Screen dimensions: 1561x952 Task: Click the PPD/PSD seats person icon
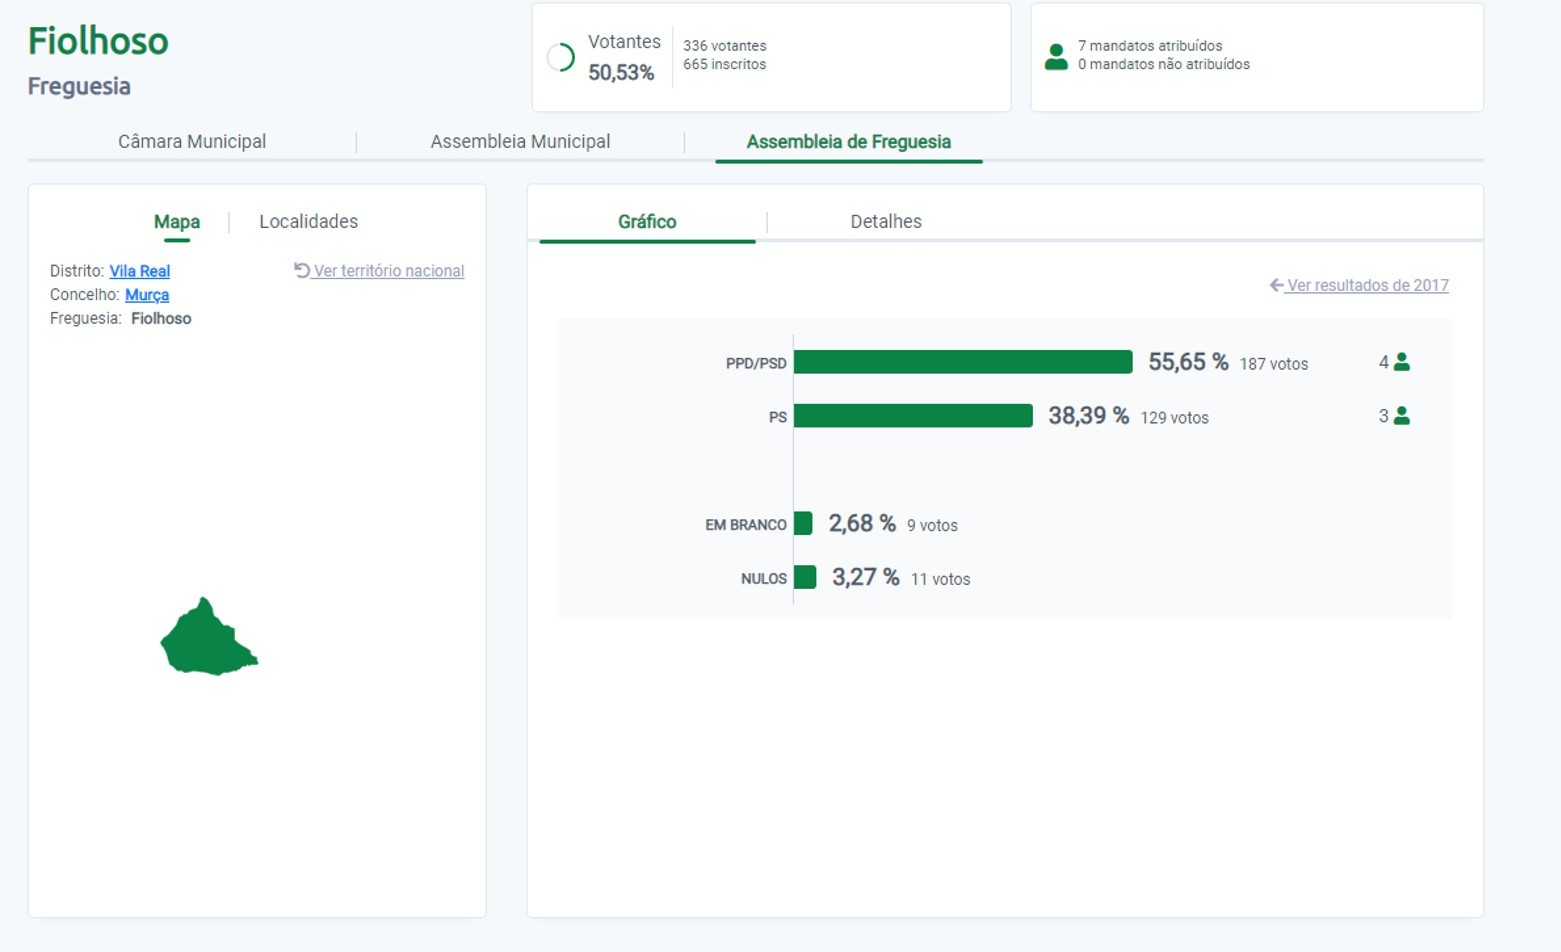coord(1401,362)
